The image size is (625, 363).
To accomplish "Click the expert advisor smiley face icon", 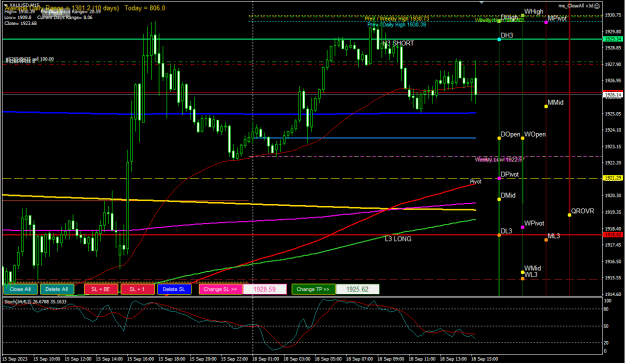I will (597, 6).
